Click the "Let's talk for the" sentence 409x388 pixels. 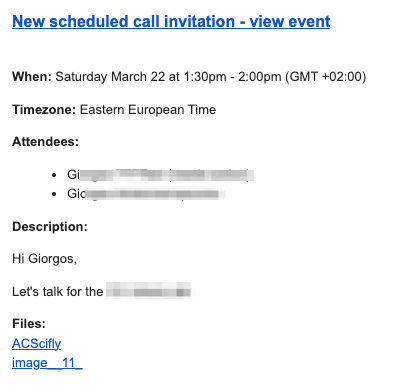point(58,292)
